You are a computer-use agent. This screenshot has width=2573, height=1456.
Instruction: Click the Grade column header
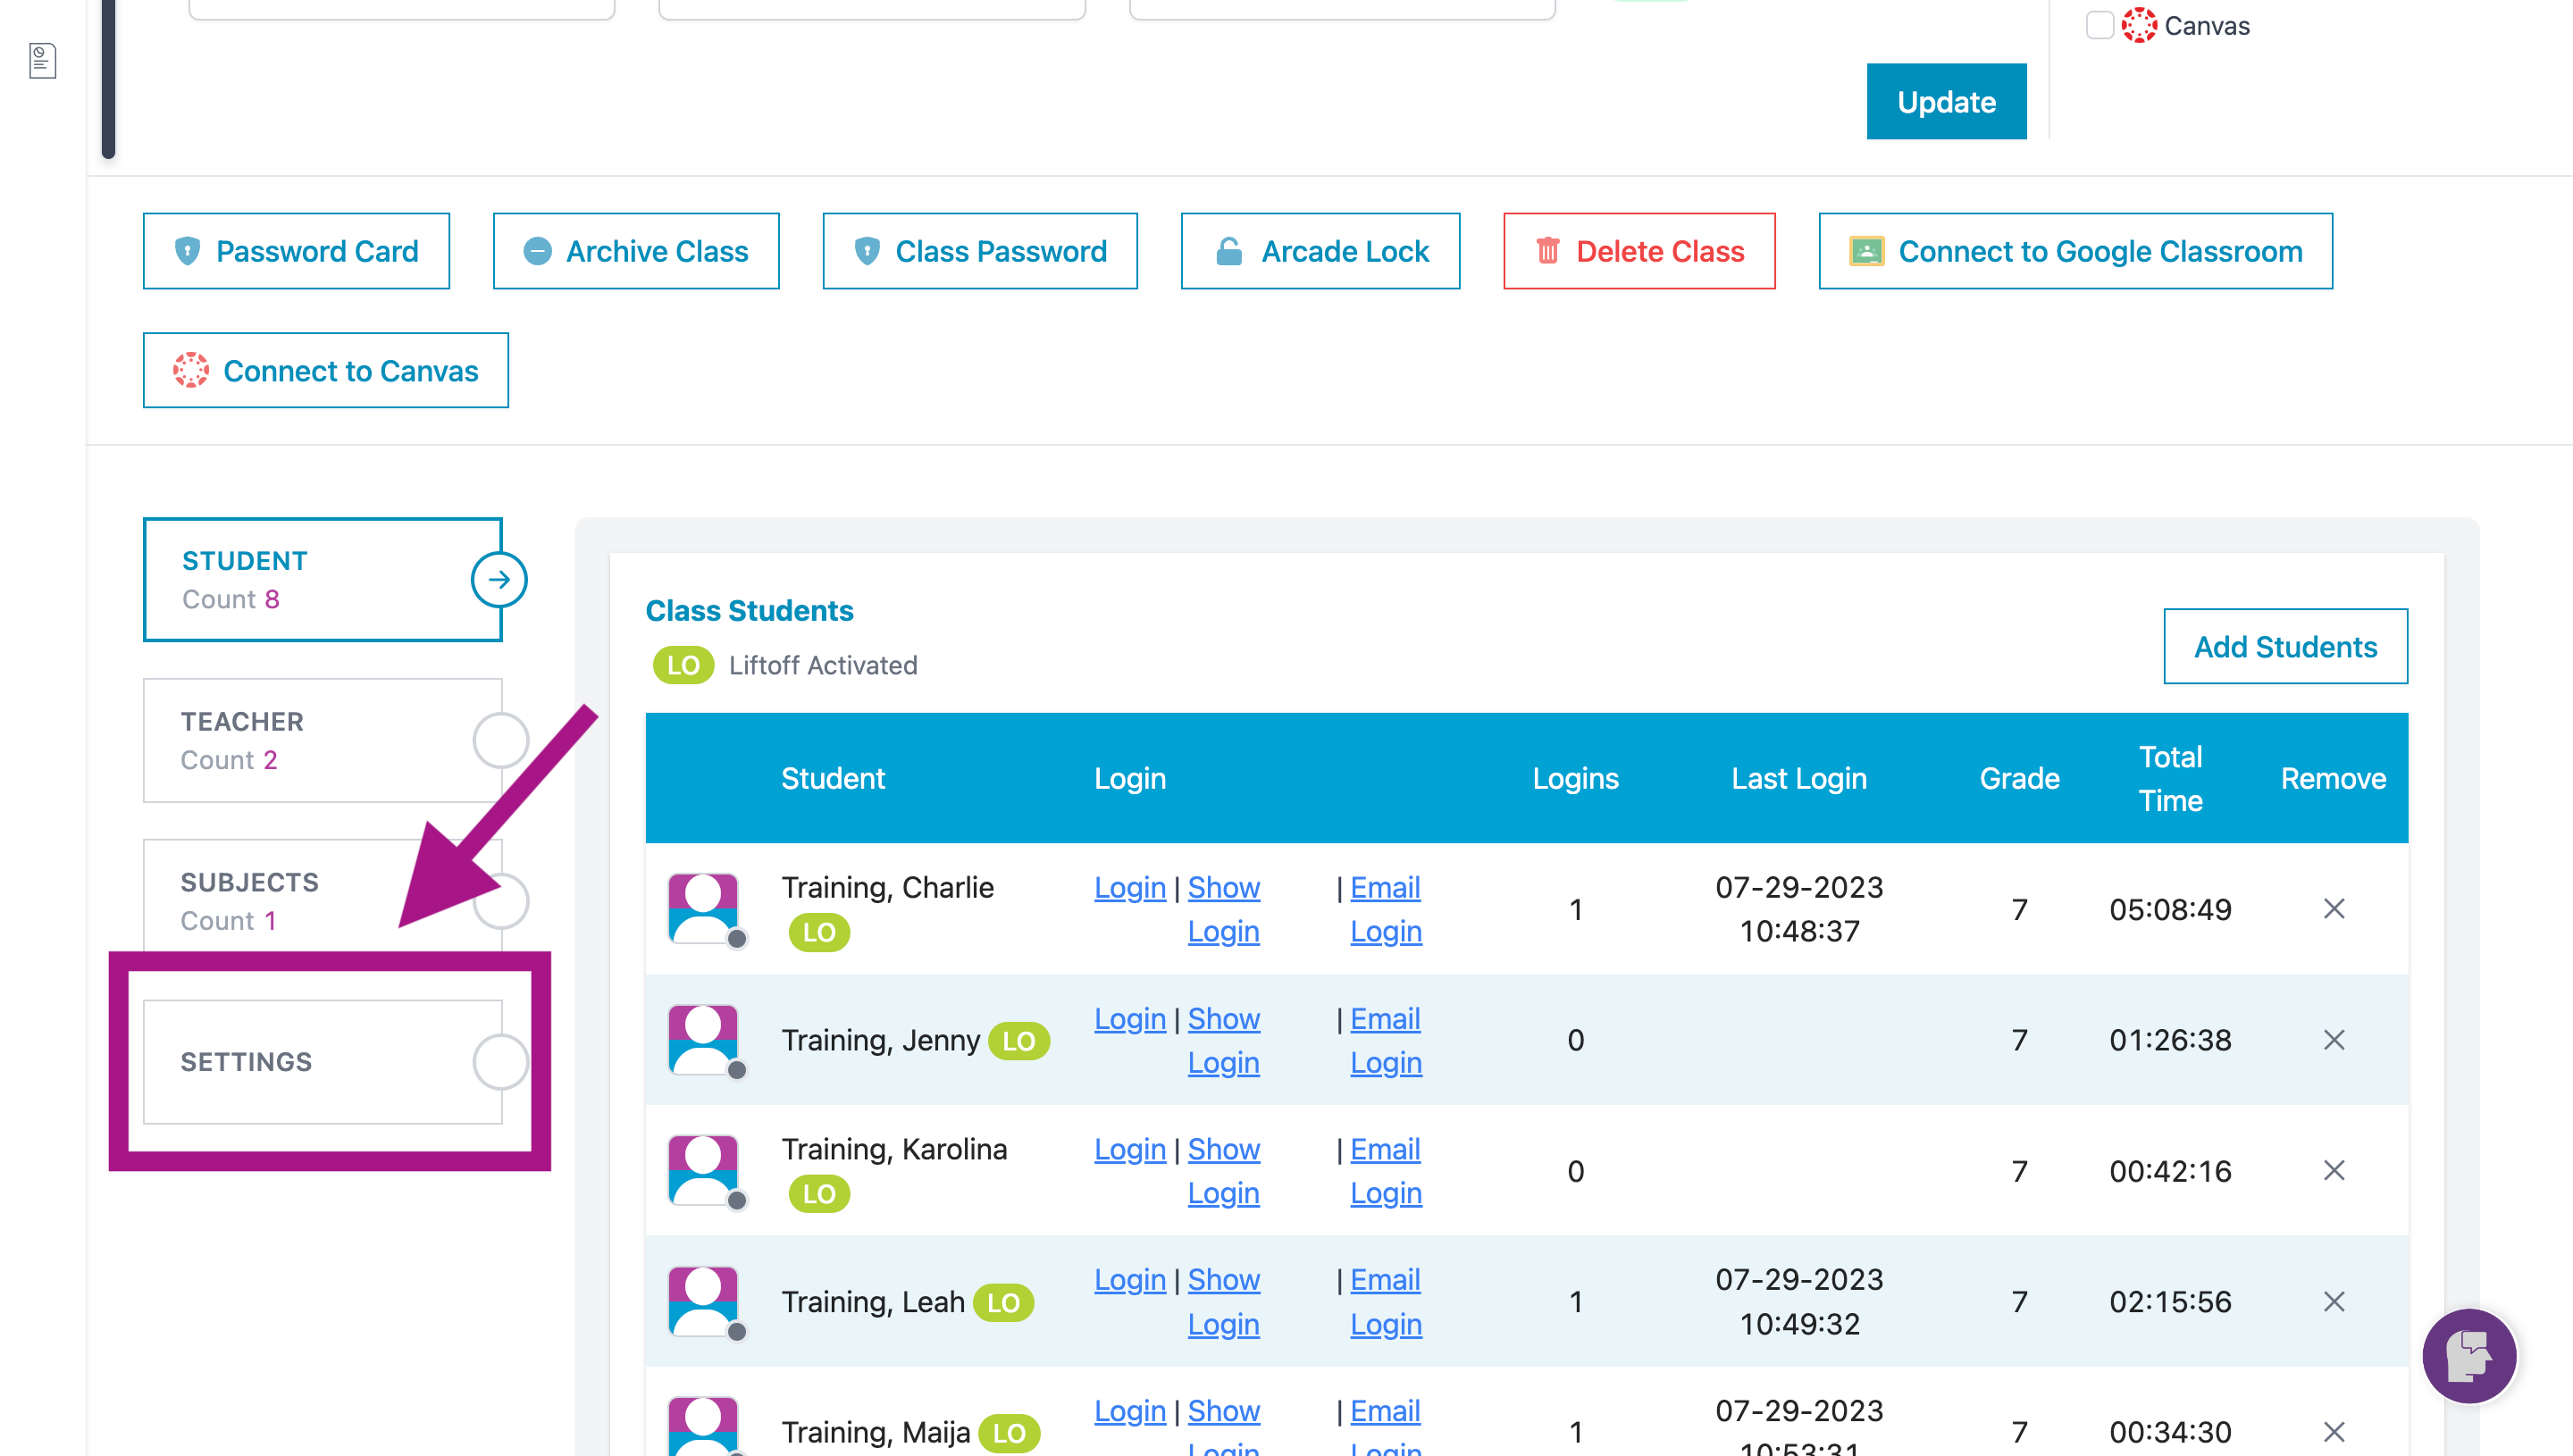tap(2018, 778)
